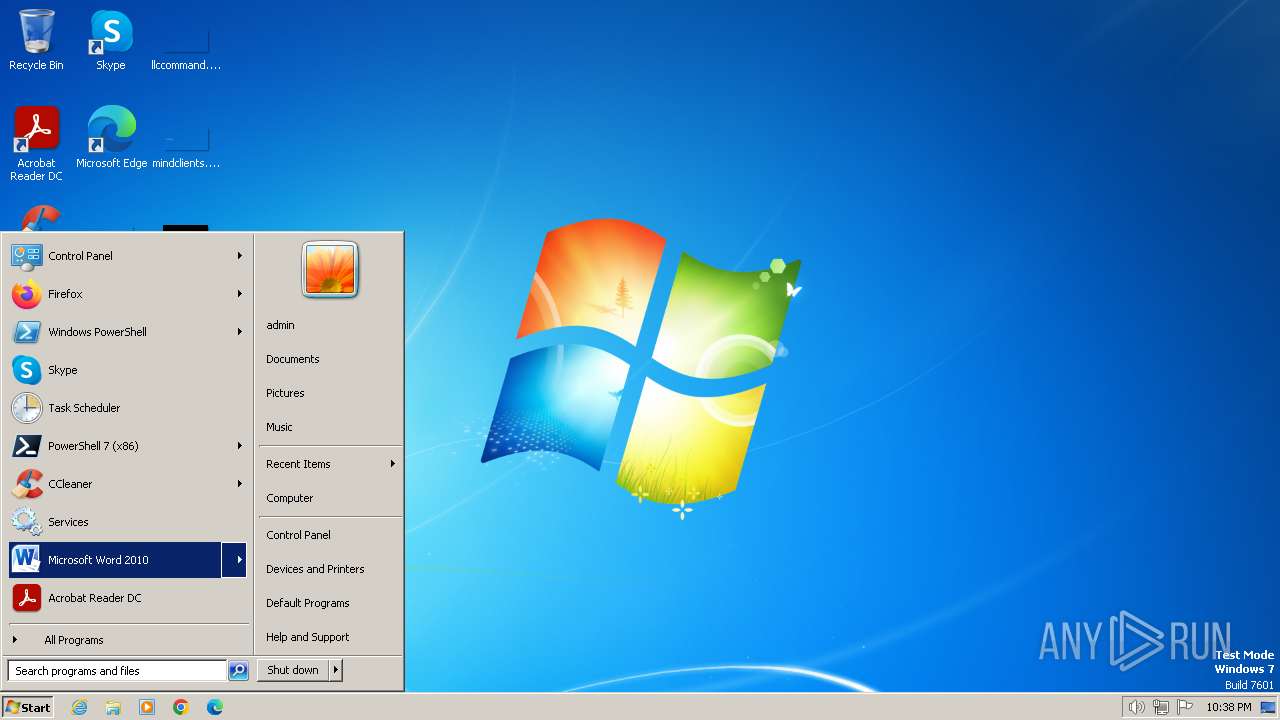
Task: Open File Explorer from taskbar
Action: (113, 707)
